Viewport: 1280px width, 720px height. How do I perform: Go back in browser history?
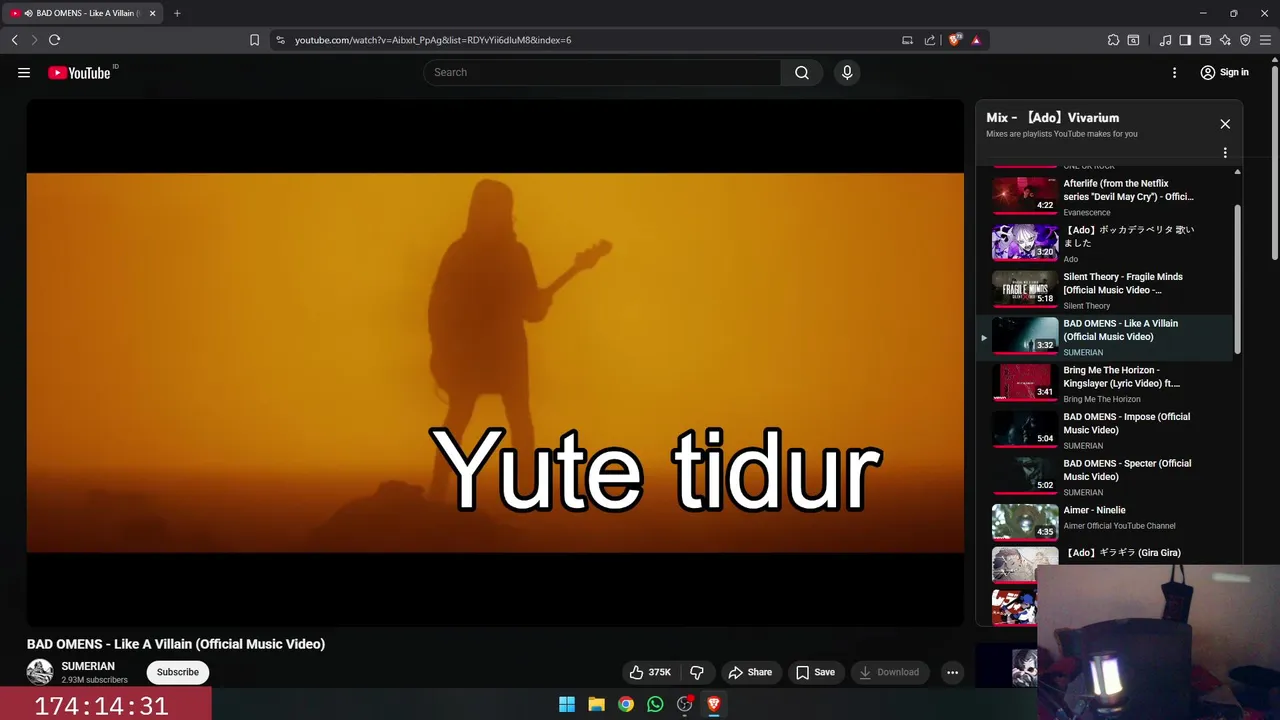14,40
